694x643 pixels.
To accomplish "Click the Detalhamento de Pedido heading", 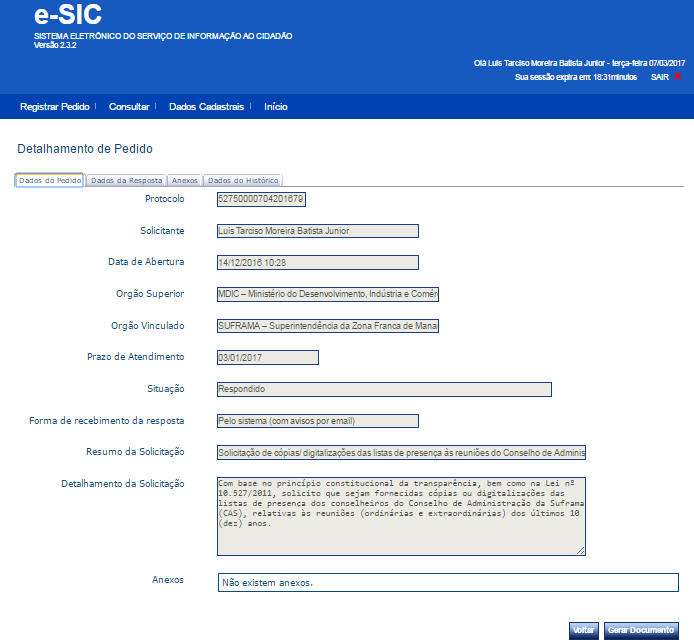I will [85, 149].
